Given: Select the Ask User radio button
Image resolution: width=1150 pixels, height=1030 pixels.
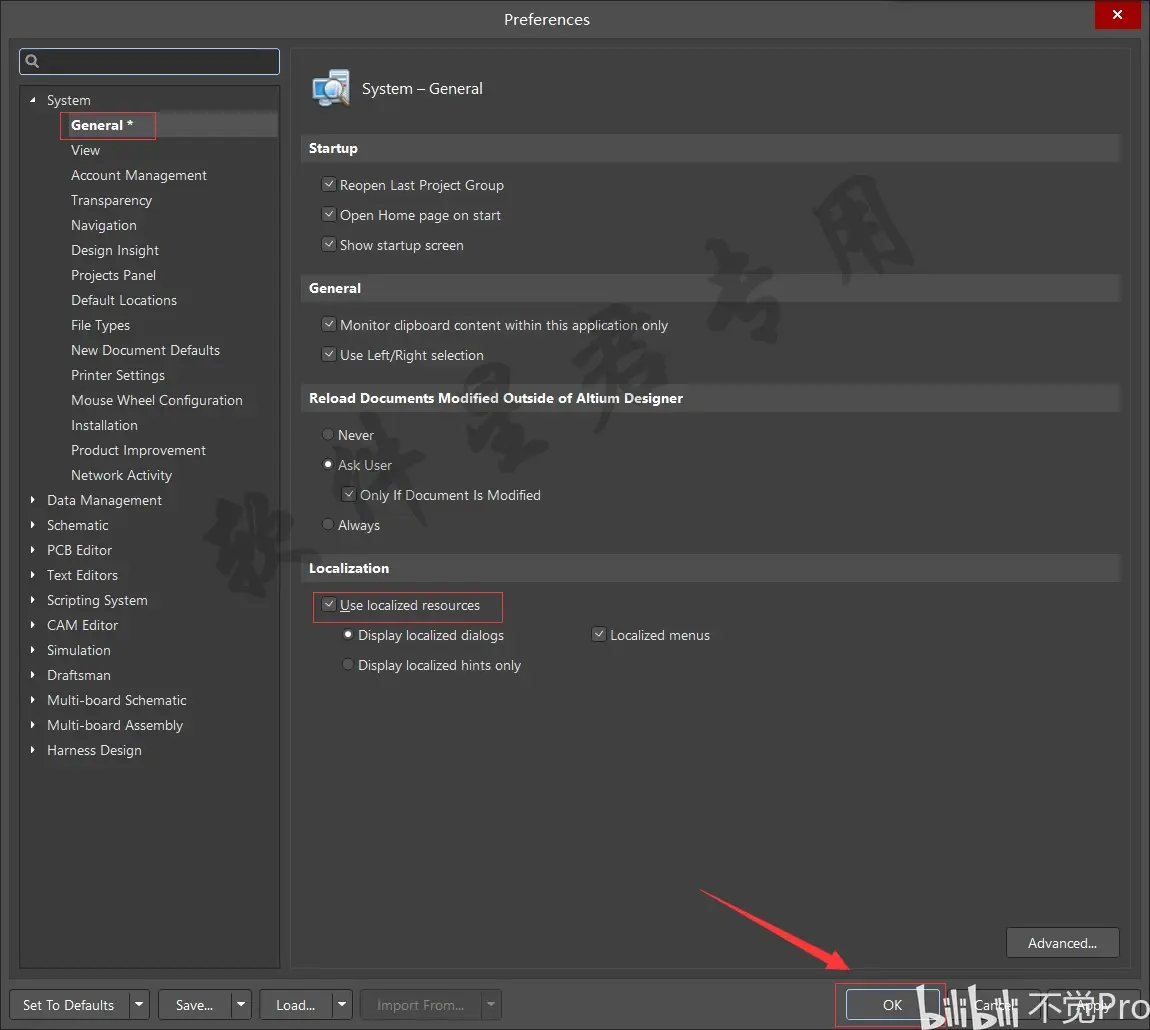Looking at the screenshot, I should point(328,464).
